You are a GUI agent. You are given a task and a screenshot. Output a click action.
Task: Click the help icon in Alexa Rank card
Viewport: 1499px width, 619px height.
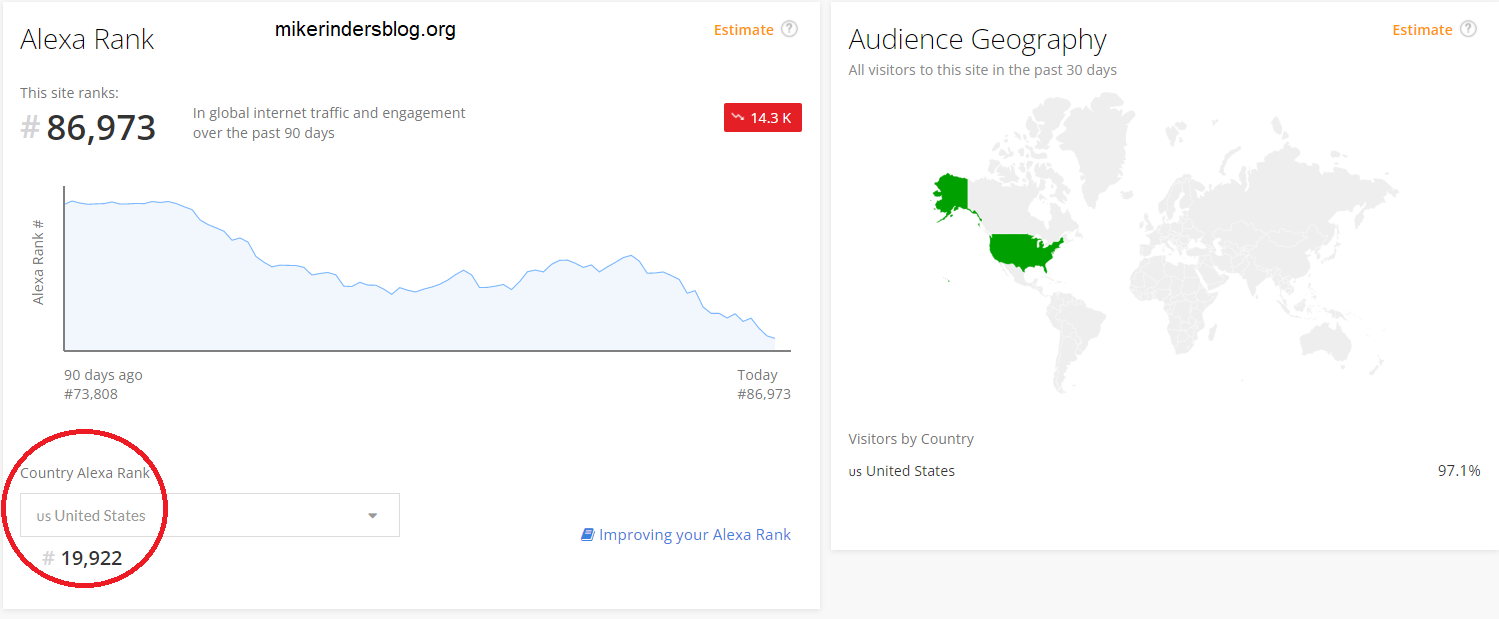789,29
